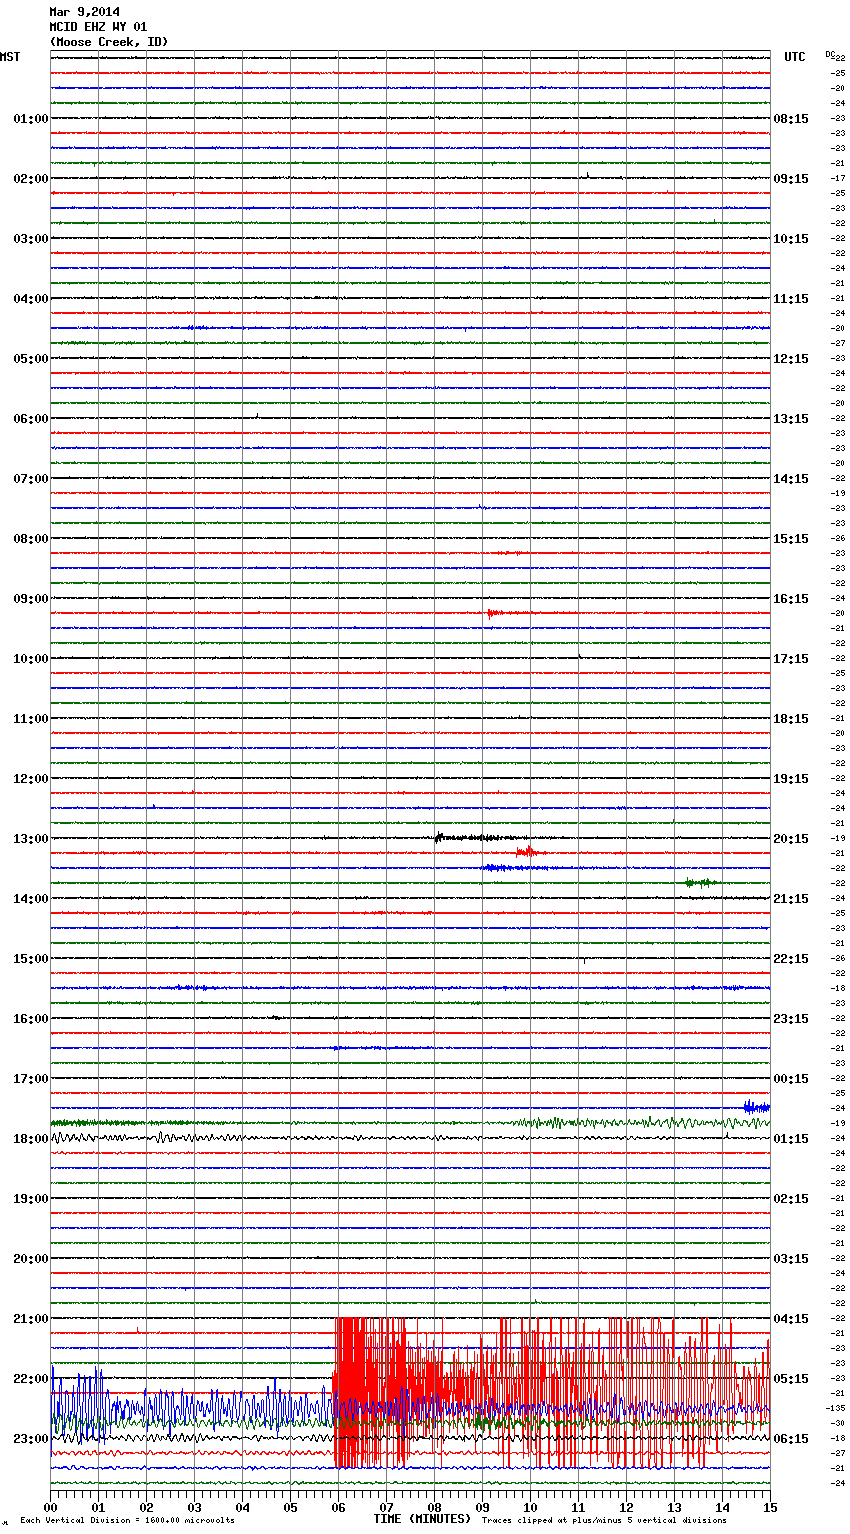Click the UTC timezone header
The height and width of the screenshot is (1534, 850).
click(x=795, y=57)
